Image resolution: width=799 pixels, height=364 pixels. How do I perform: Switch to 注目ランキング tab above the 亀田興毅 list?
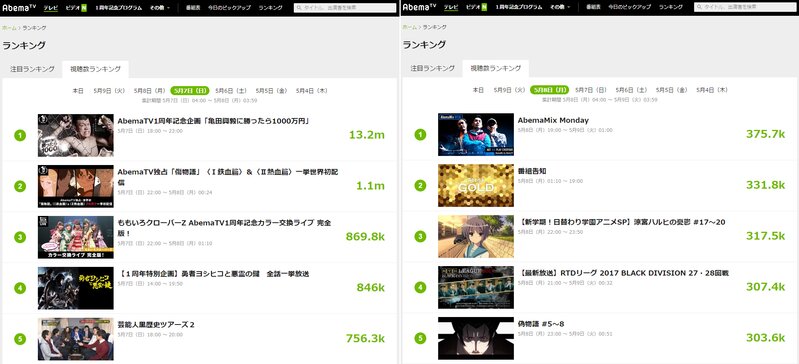[32, 69]
